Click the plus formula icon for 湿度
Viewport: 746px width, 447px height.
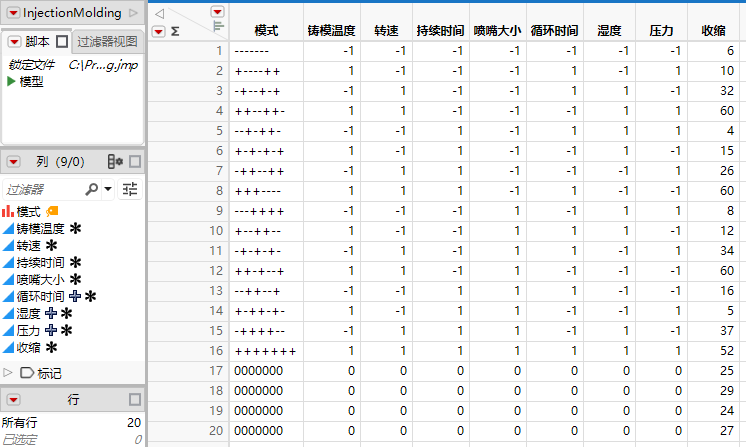point(51,313)
